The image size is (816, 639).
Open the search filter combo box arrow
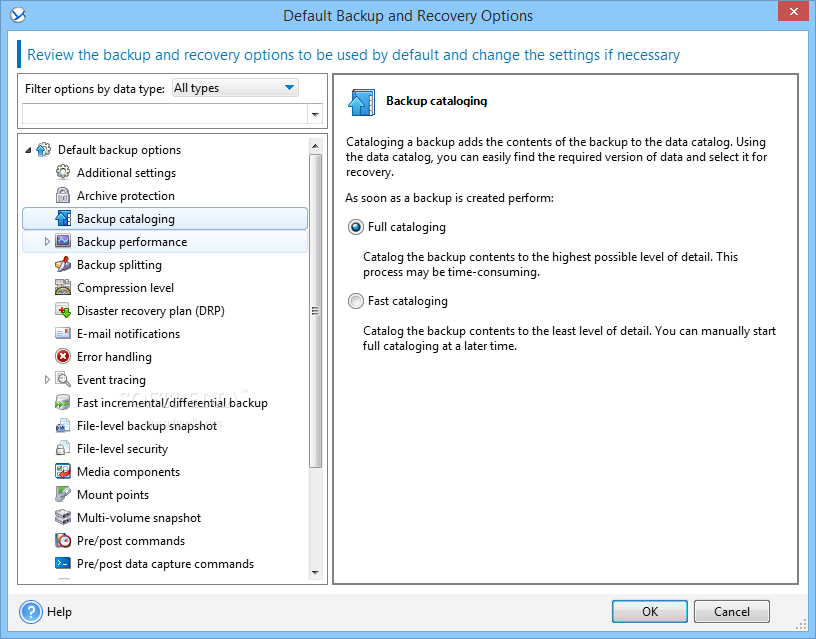point(315,114)
